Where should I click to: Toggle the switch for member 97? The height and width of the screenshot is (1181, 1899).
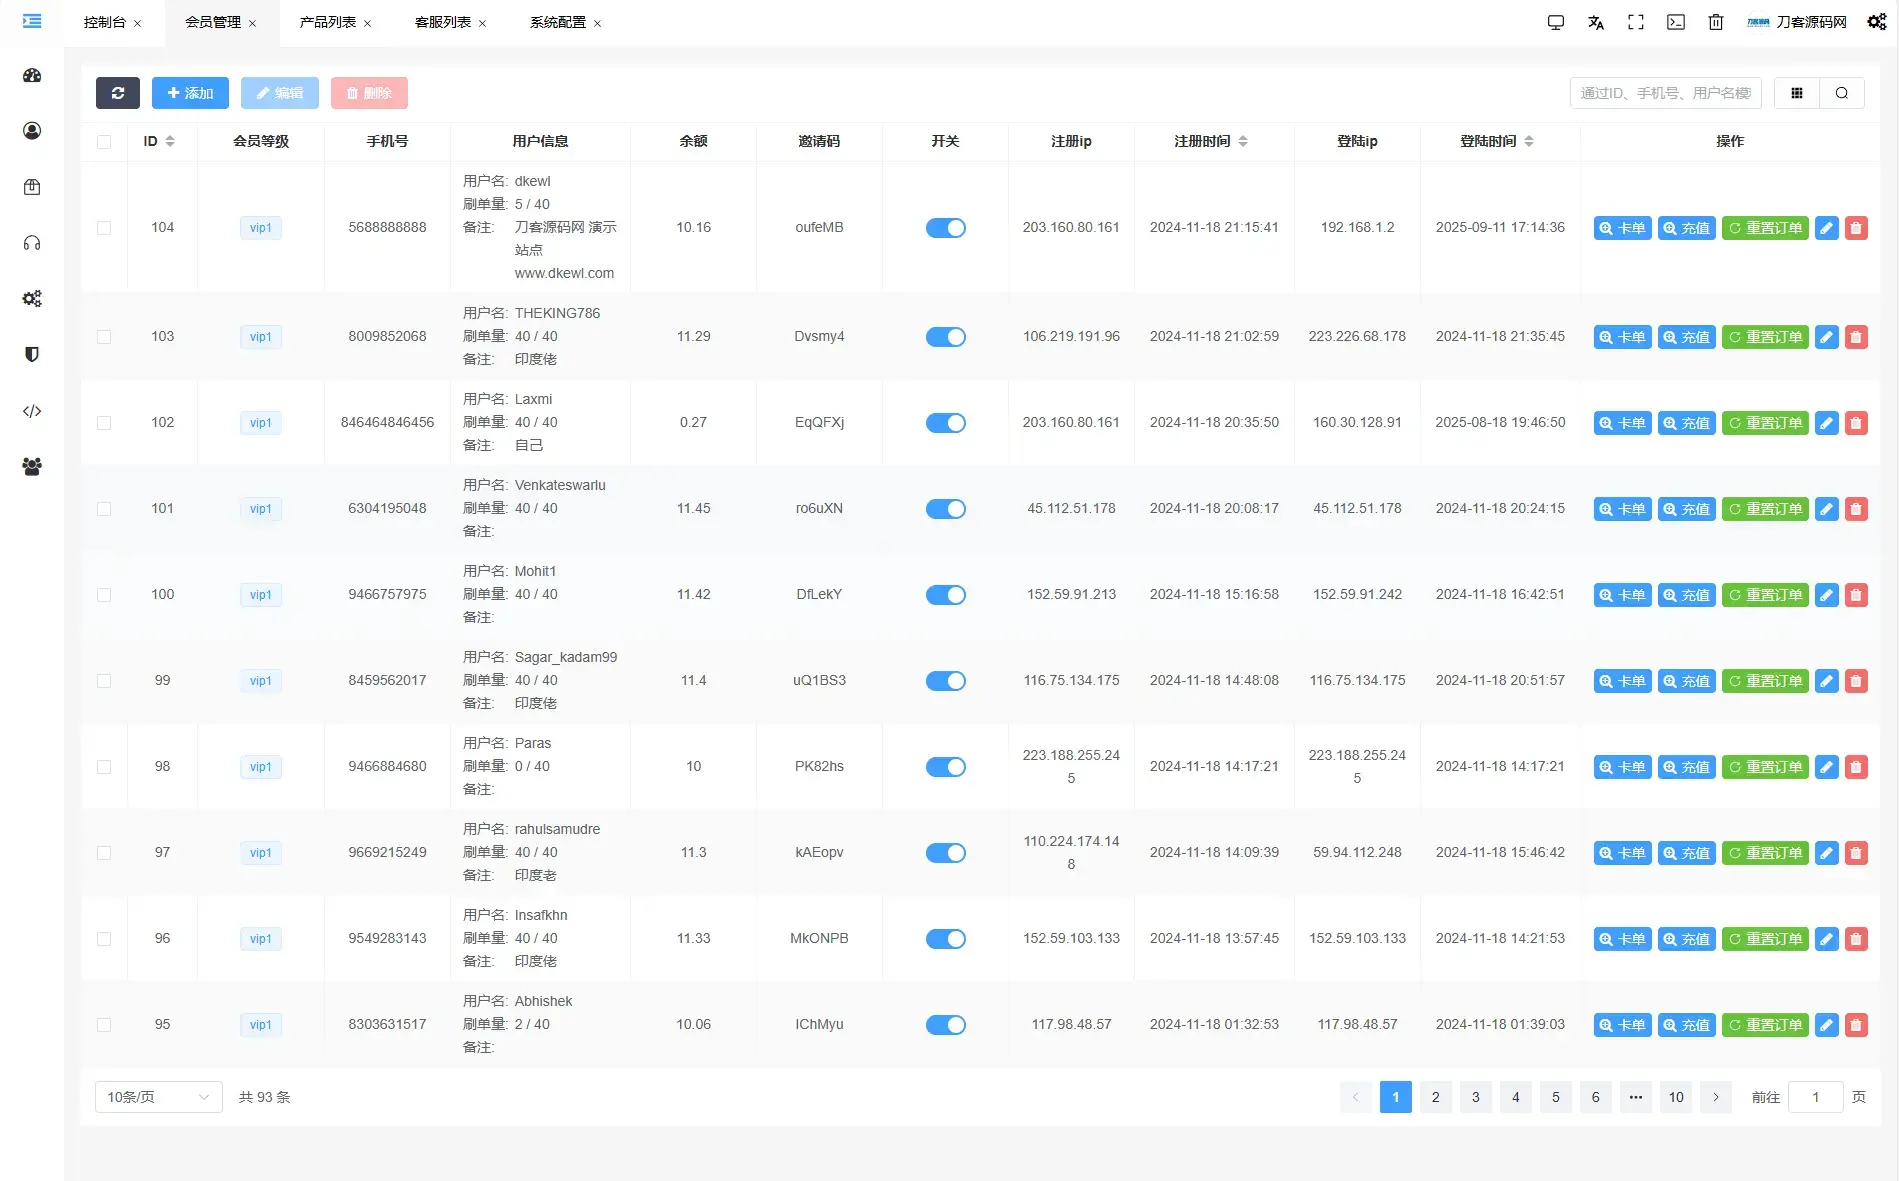tap(945, 853)
